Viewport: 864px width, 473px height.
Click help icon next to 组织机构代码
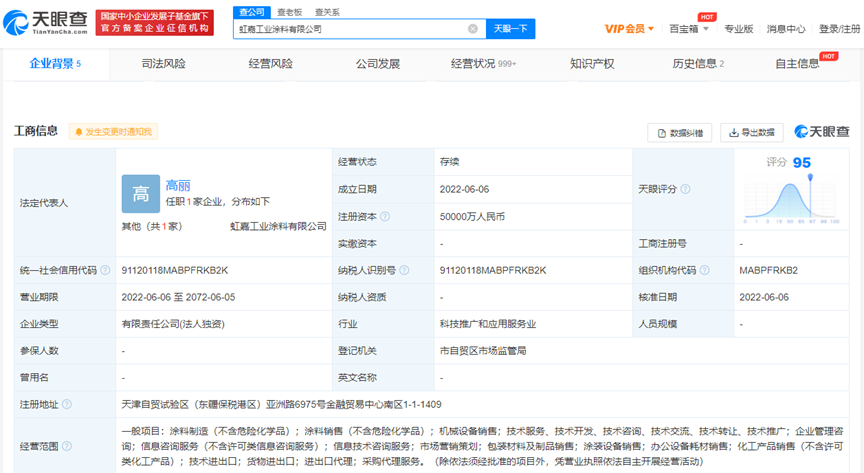704,270
